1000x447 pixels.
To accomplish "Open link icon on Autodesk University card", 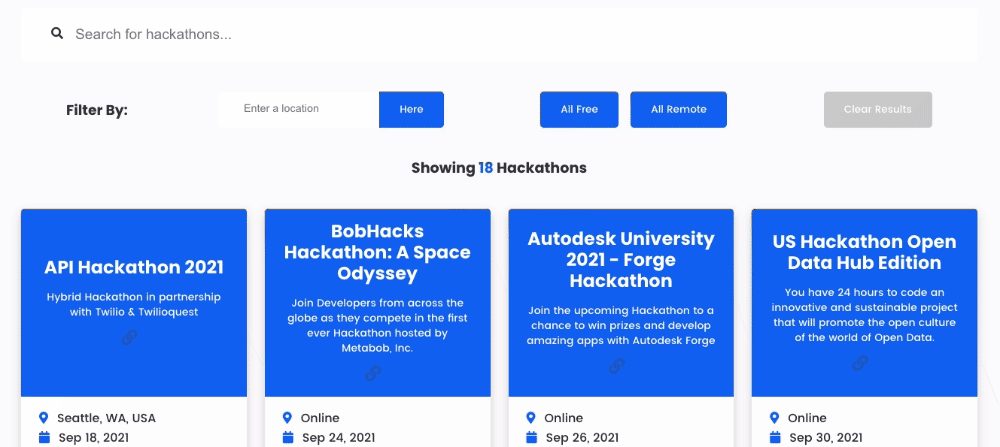I will click(x=617, y=366).
